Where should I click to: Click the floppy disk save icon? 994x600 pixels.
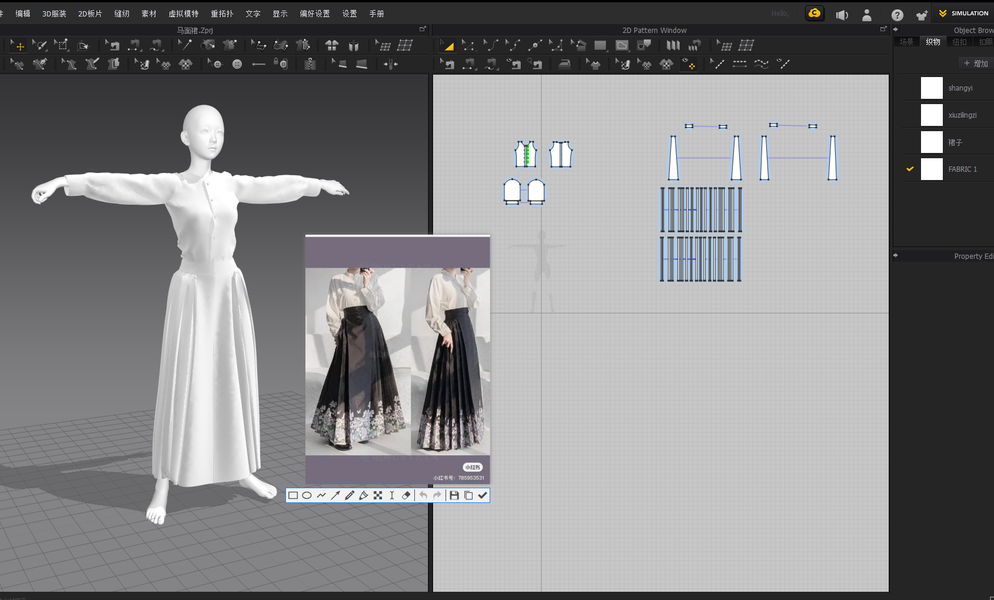454,495
